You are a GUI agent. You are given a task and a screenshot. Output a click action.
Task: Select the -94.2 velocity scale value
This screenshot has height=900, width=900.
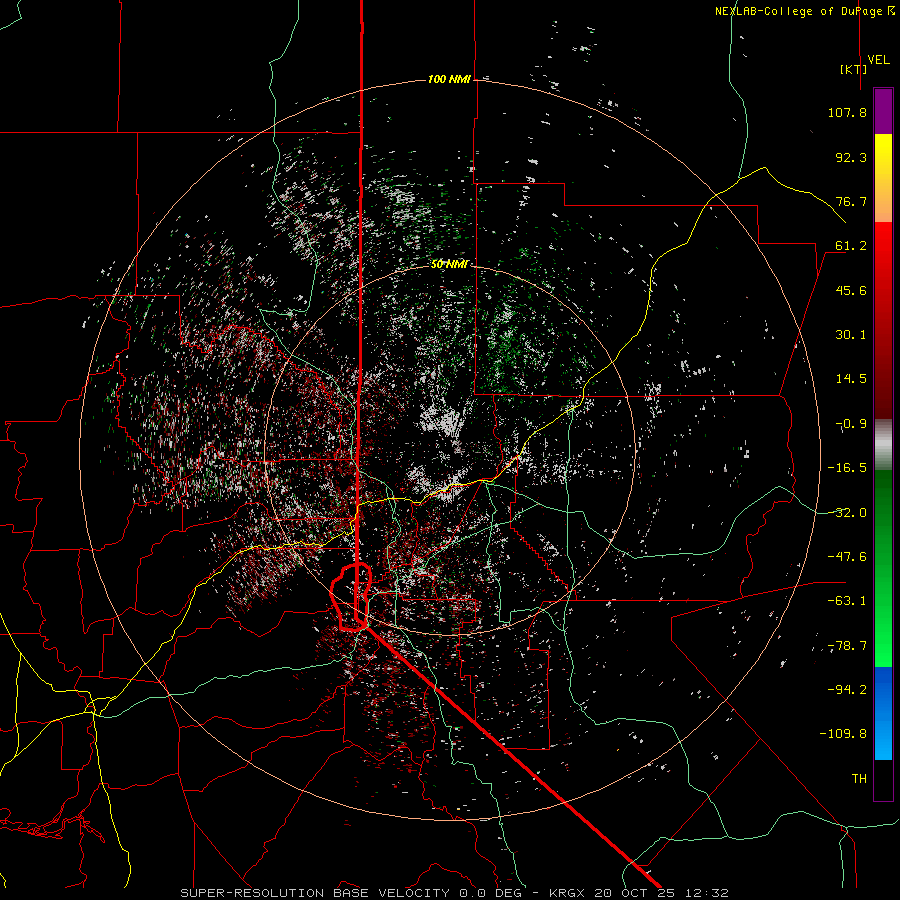(847, 690)
